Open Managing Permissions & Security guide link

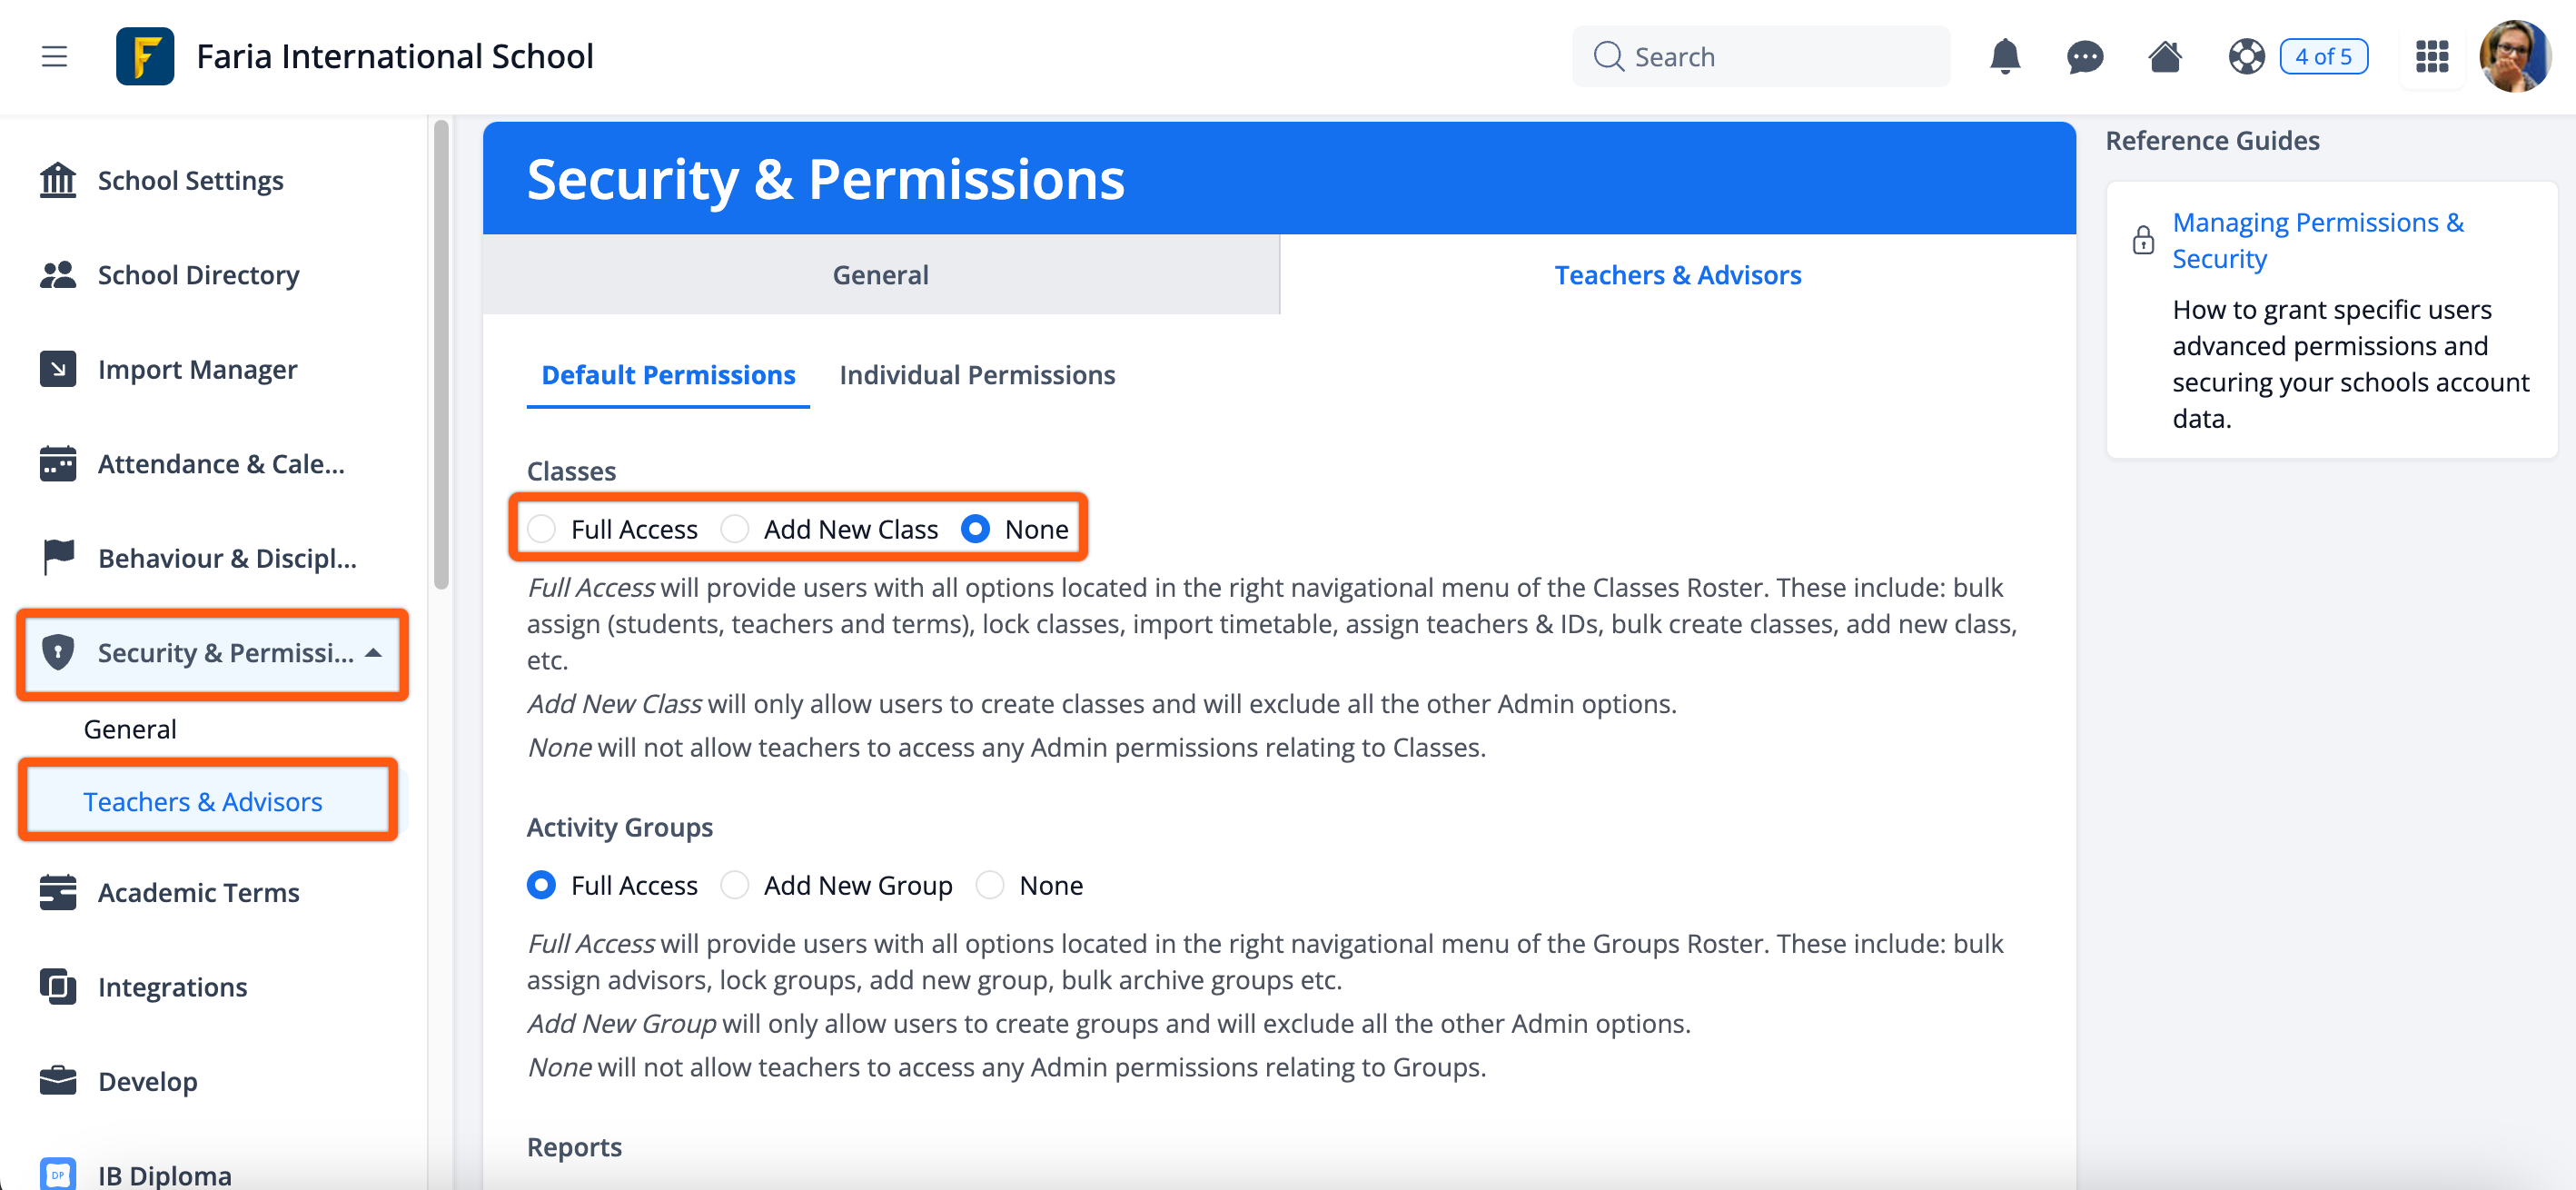[x=2317, y=240]
